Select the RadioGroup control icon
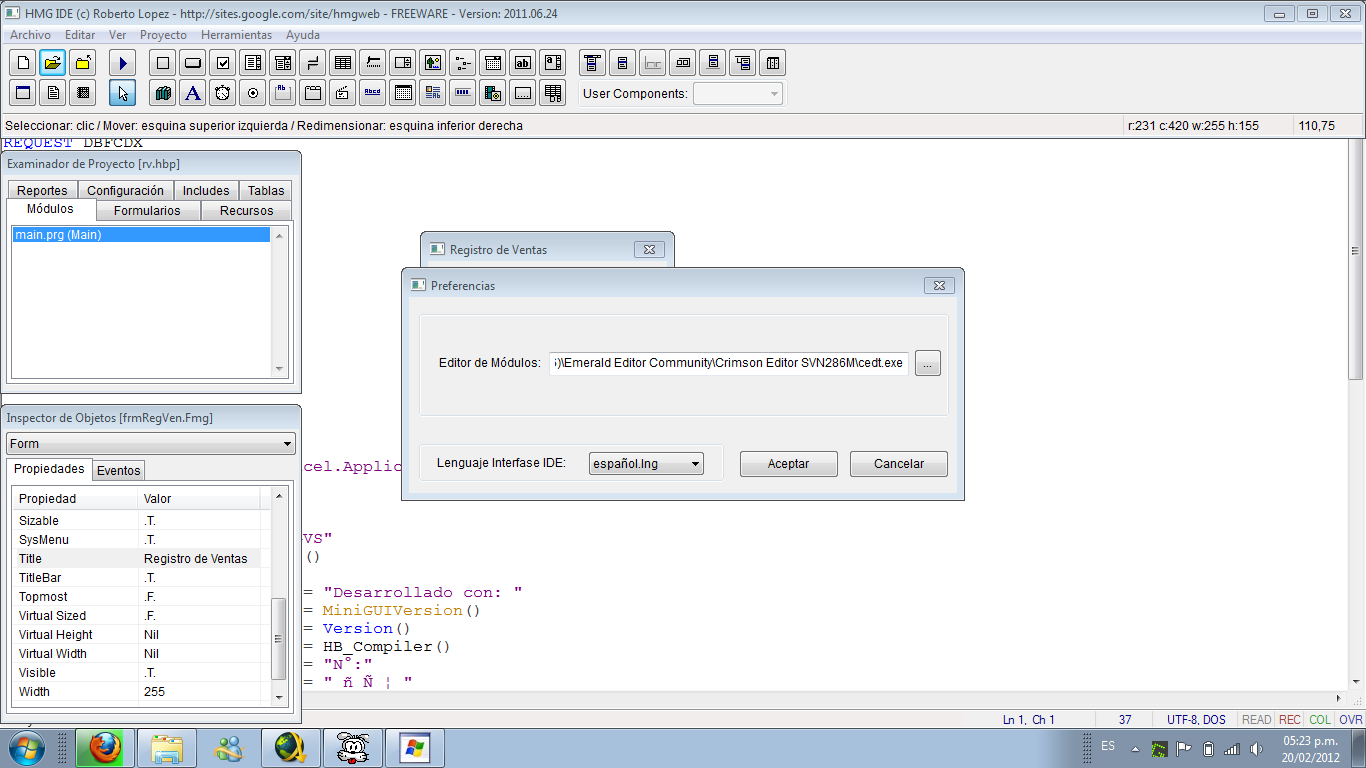The image size is (1366, 768). click(x=253, y=93)
